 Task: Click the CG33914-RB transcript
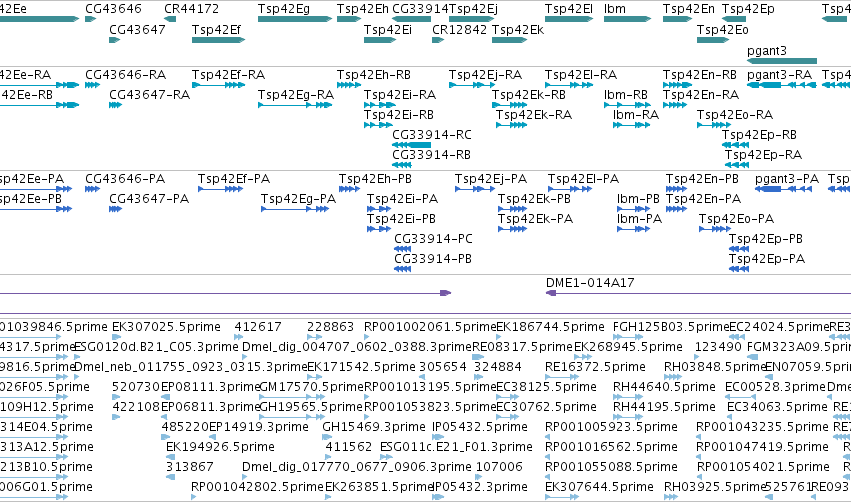pos(401,165)
